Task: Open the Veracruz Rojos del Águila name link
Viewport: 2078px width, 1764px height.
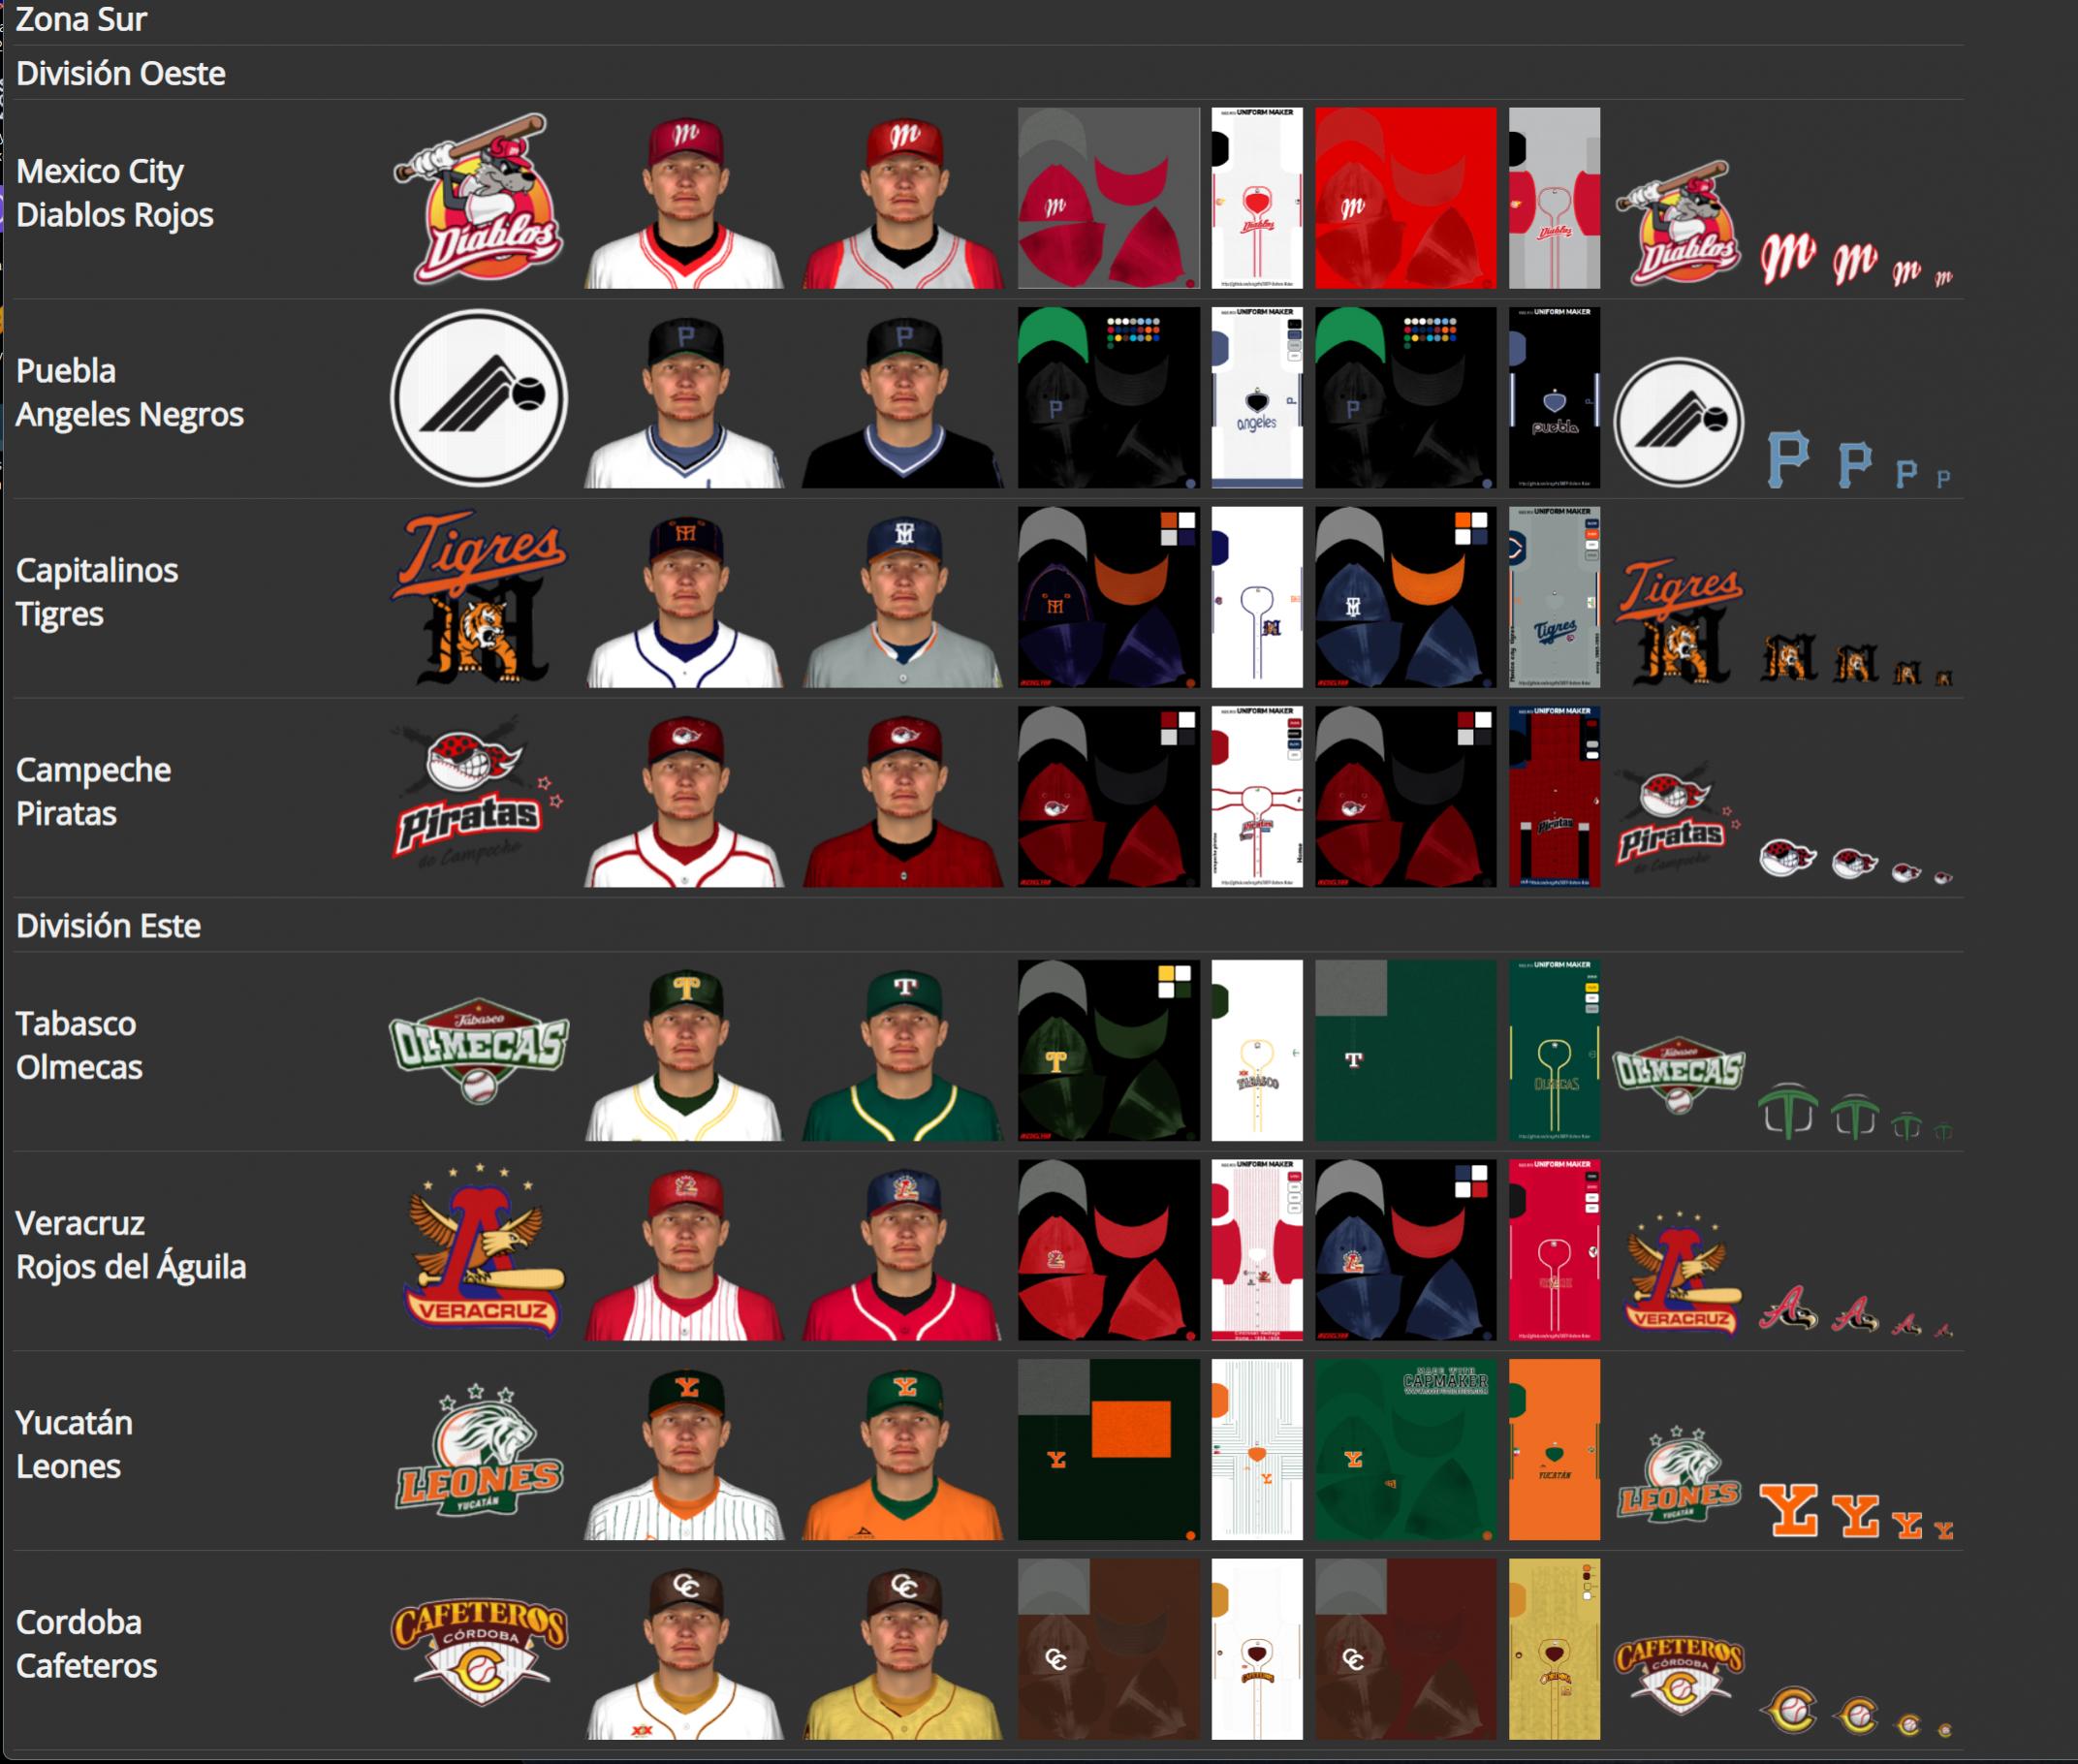Action: pos(131,1245)
